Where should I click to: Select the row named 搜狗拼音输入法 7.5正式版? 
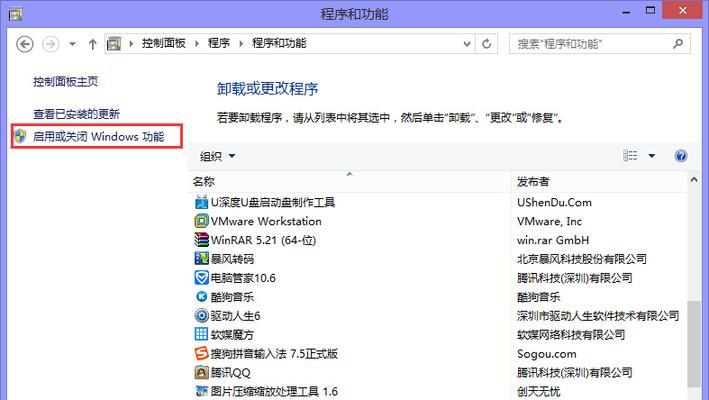pyautogui.click(x=437, y=353)
